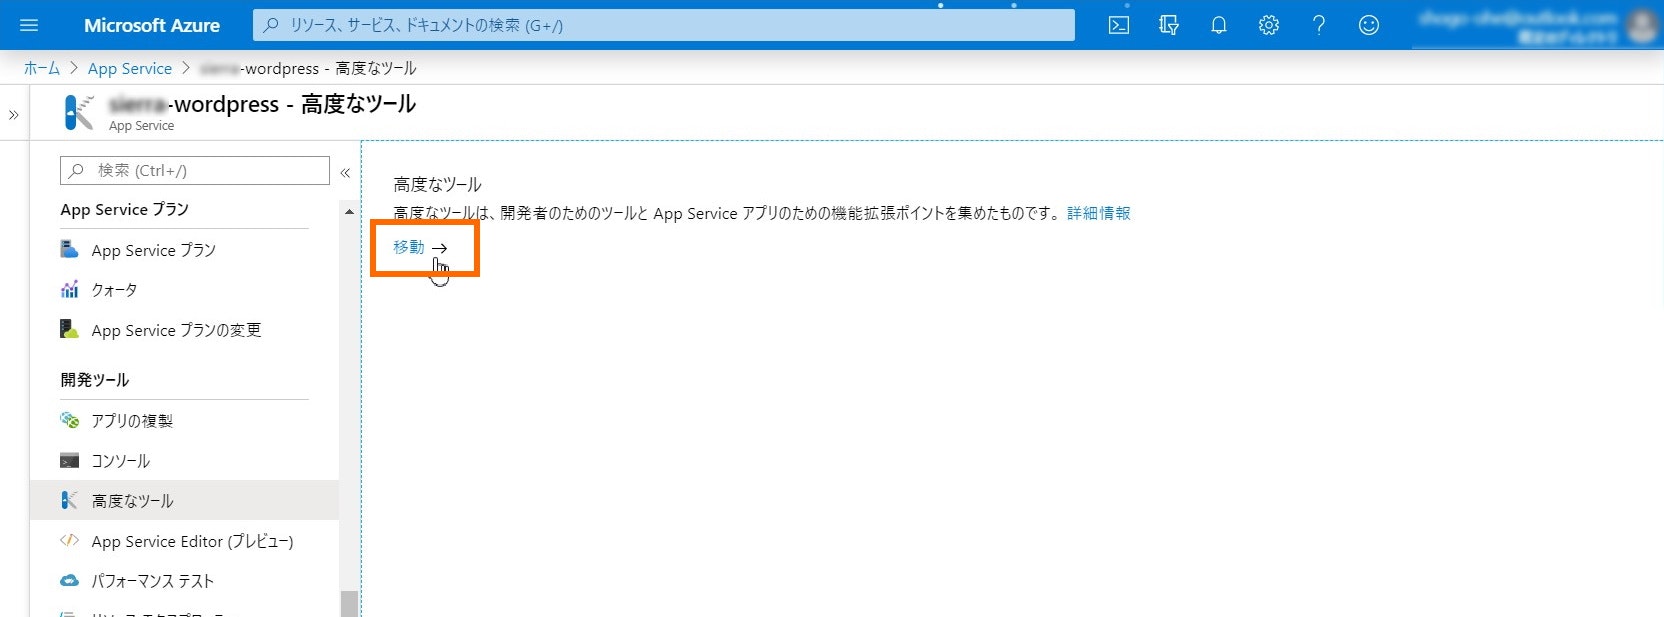Screen dimensions: 1664x617
Task: Click the Microsoft Azure logo text
Action: tap(152, 25)
